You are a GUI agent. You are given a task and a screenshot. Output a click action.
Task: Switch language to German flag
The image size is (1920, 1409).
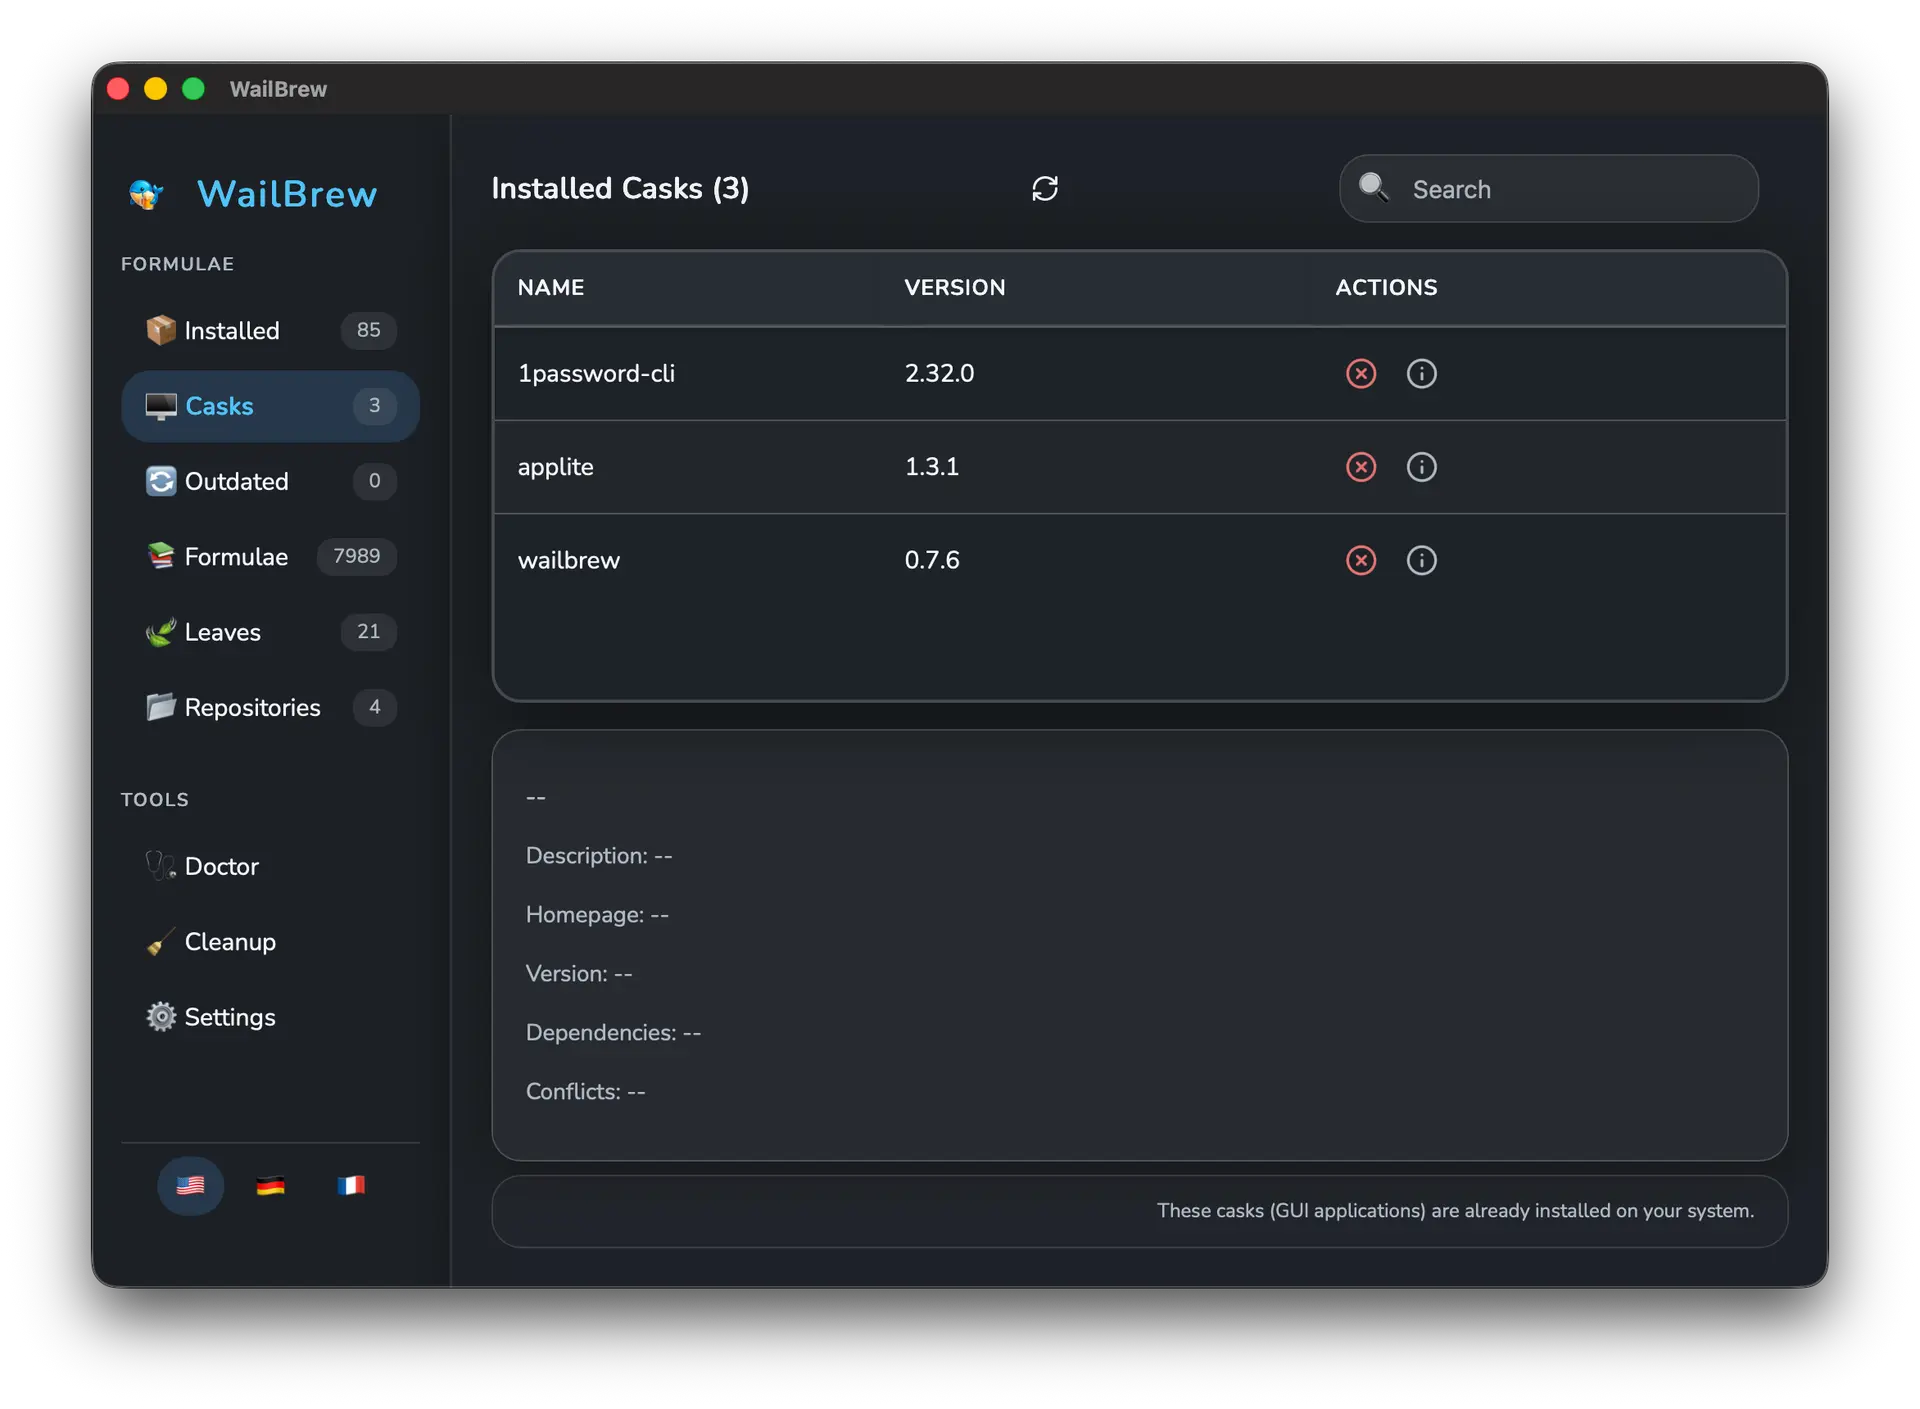270,1186
